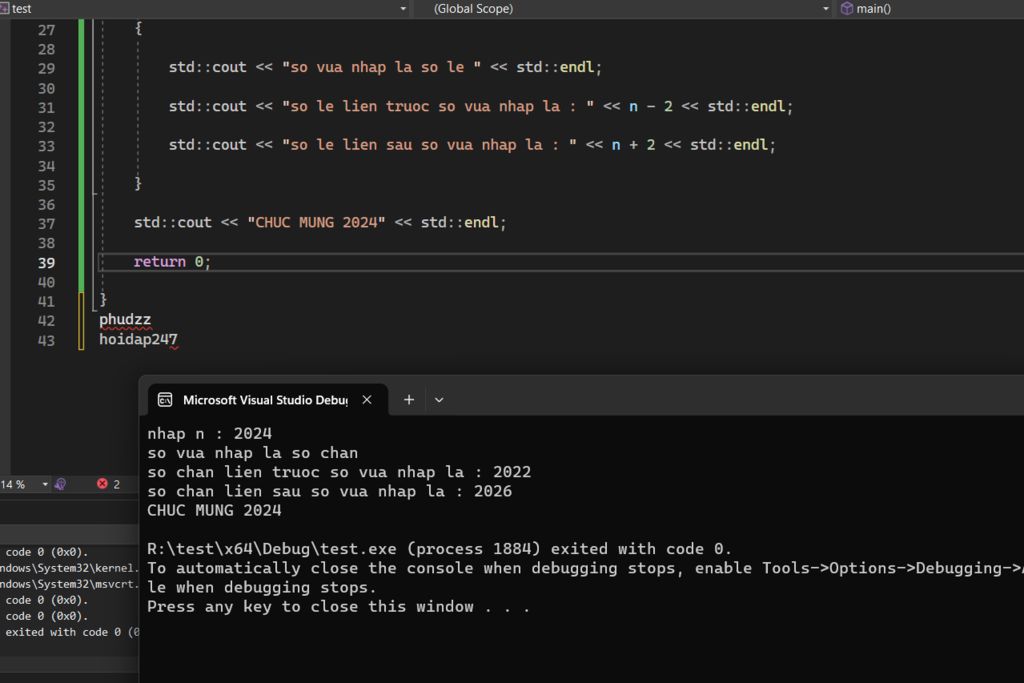Click the "n + 2" expression on line 33
Viewport: 1024px width, 683px height.
[633, 145]
